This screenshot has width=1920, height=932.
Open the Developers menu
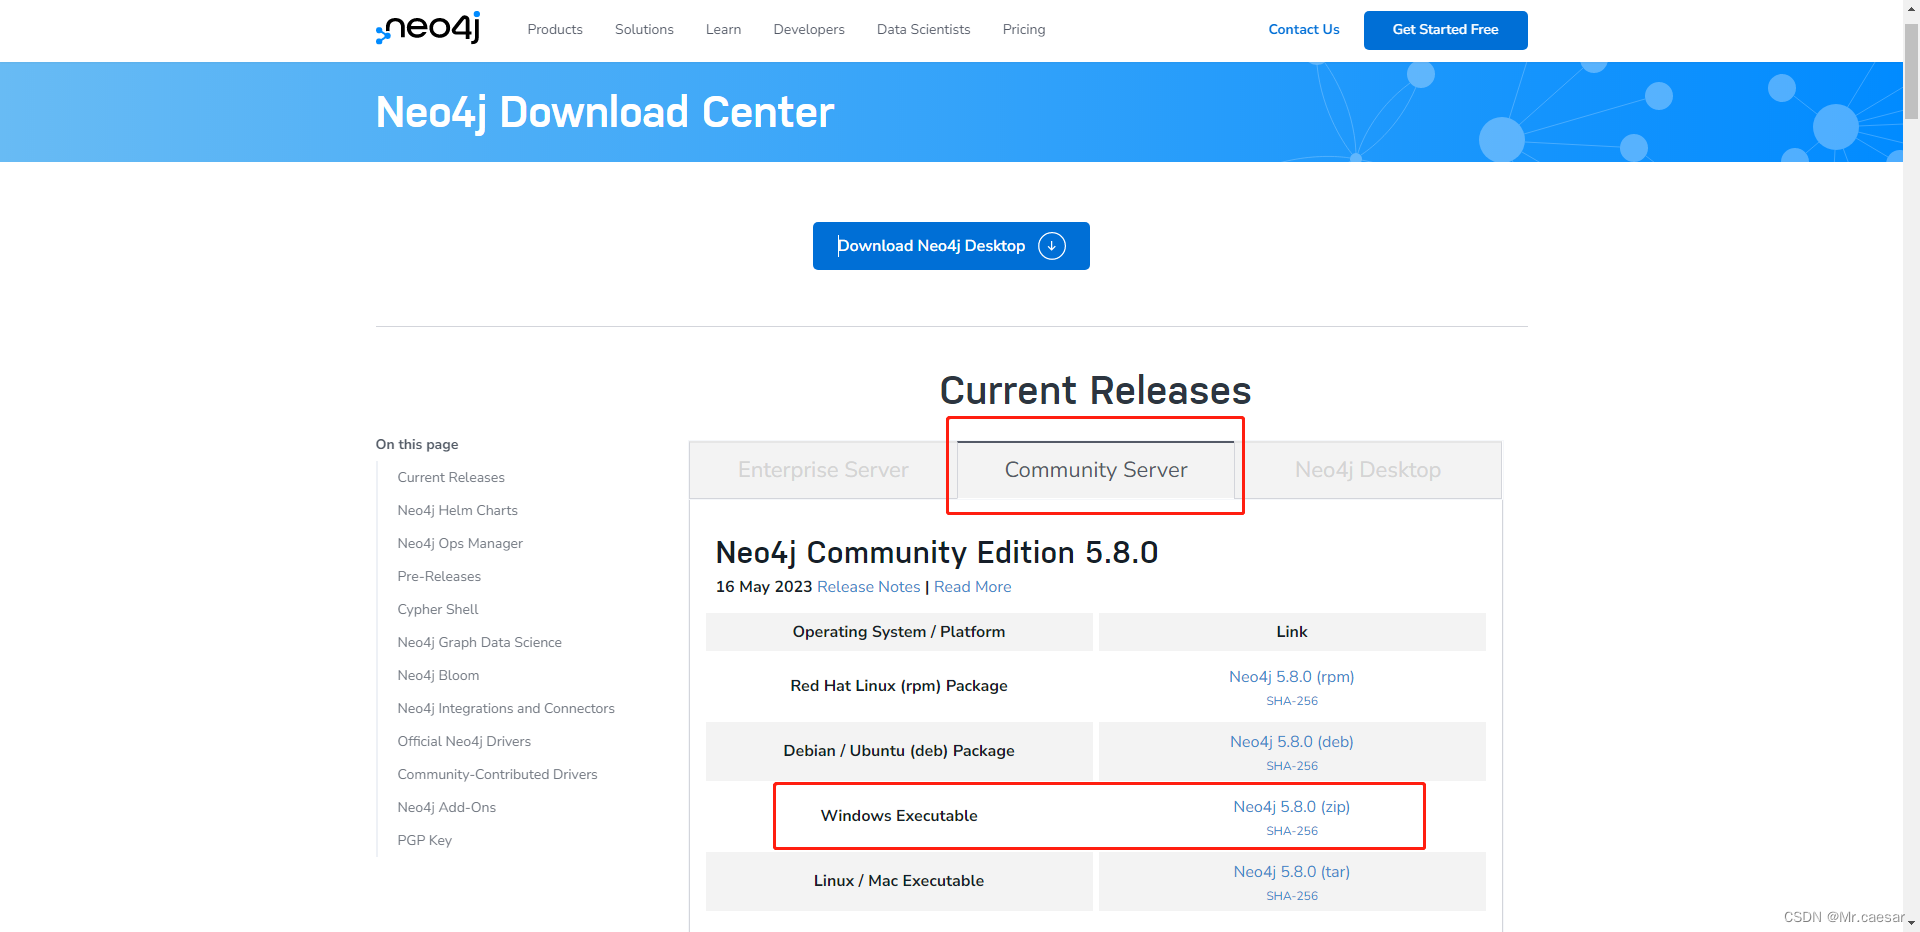[x=809, y=30]
